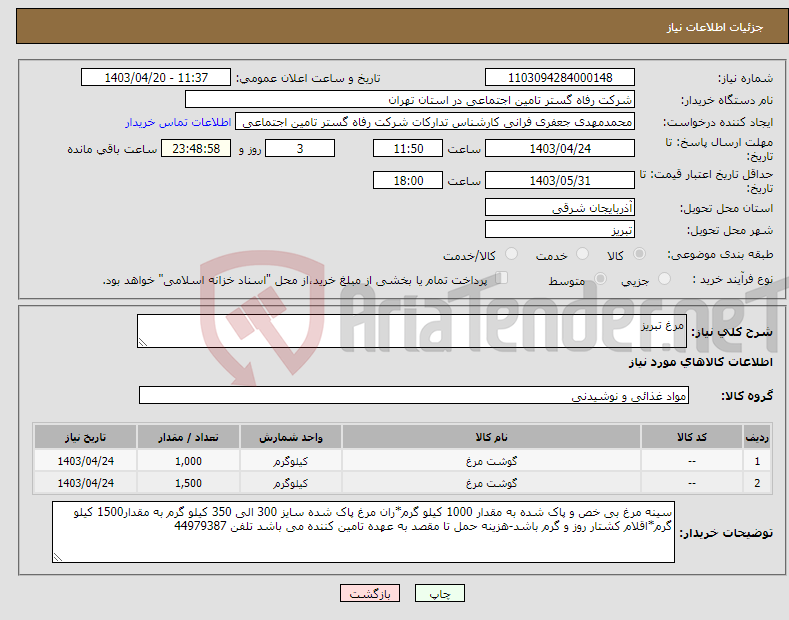
Task: Select the متوسط purchase type radio
Action: pos(600,279)
